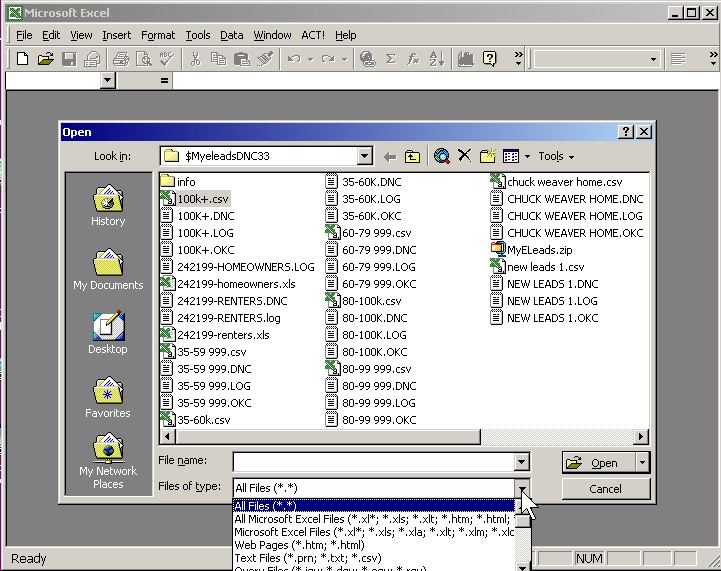Click the Save diskette toolbar icon
Viewport: 721px width, 571px height.
69,59
